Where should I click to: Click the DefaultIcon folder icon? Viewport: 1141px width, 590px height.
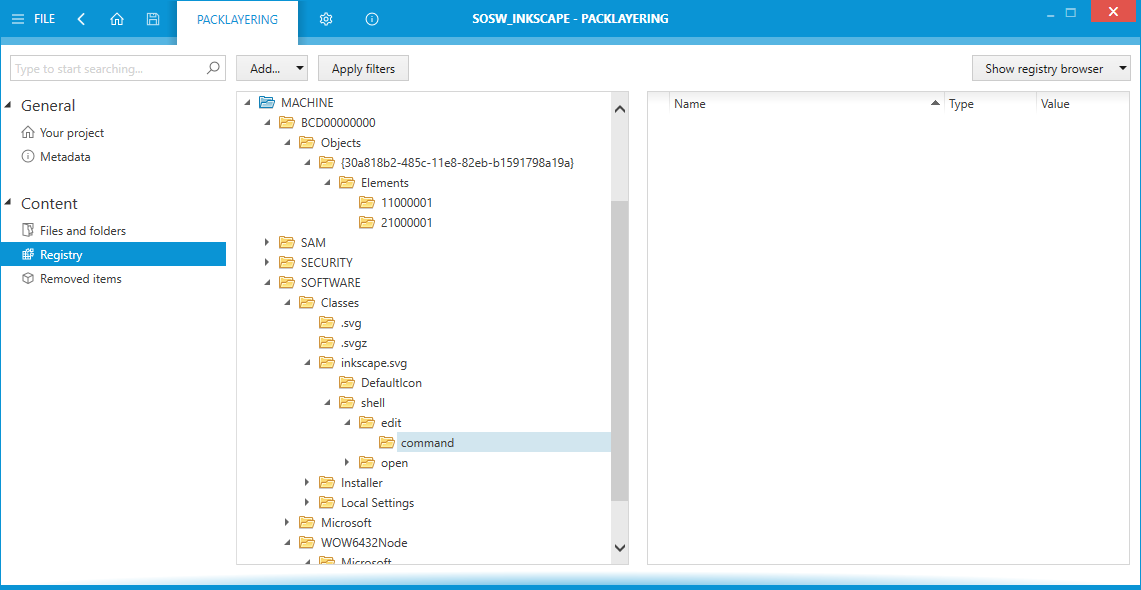click(x=348, y=382)
